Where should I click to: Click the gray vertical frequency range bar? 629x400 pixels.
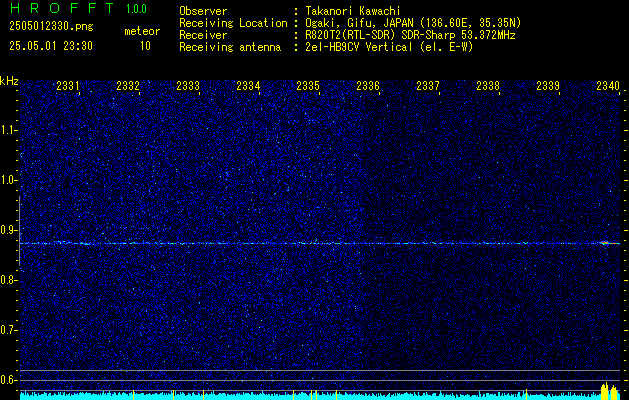19,231
